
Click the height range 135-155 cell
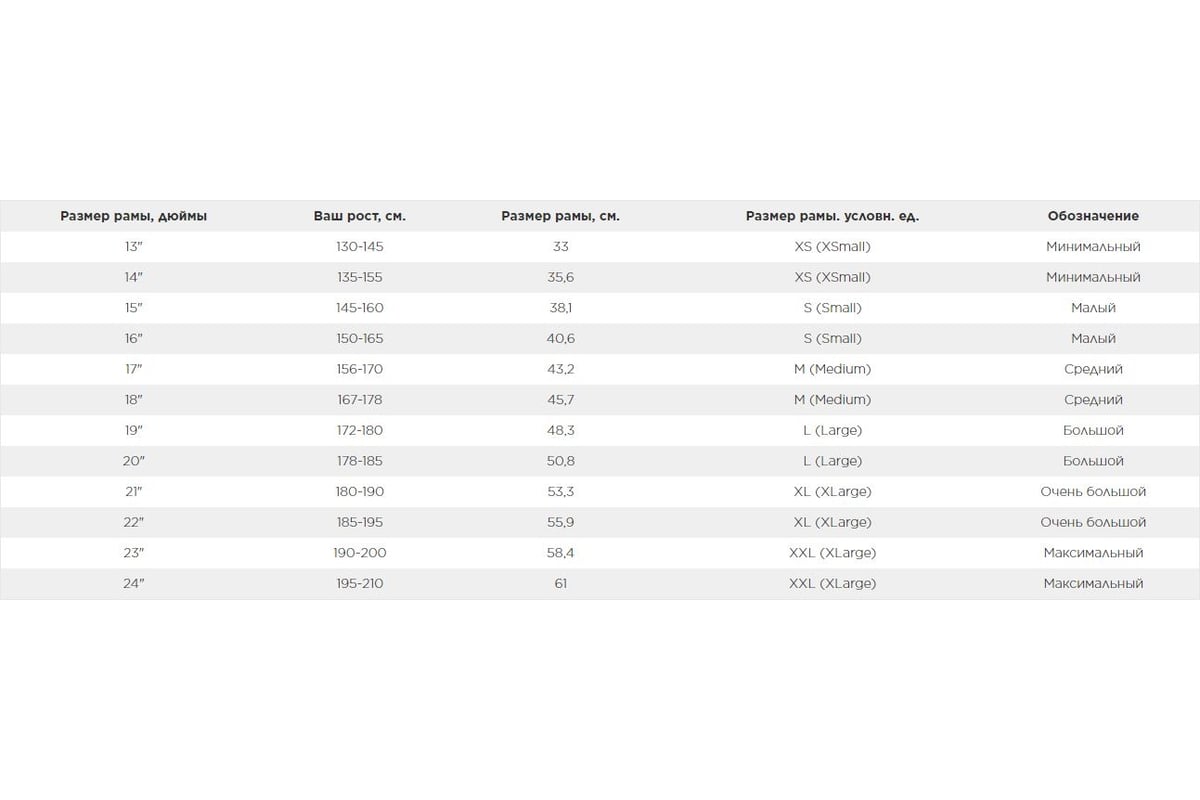pyautogui.click(x=360, y=277)
